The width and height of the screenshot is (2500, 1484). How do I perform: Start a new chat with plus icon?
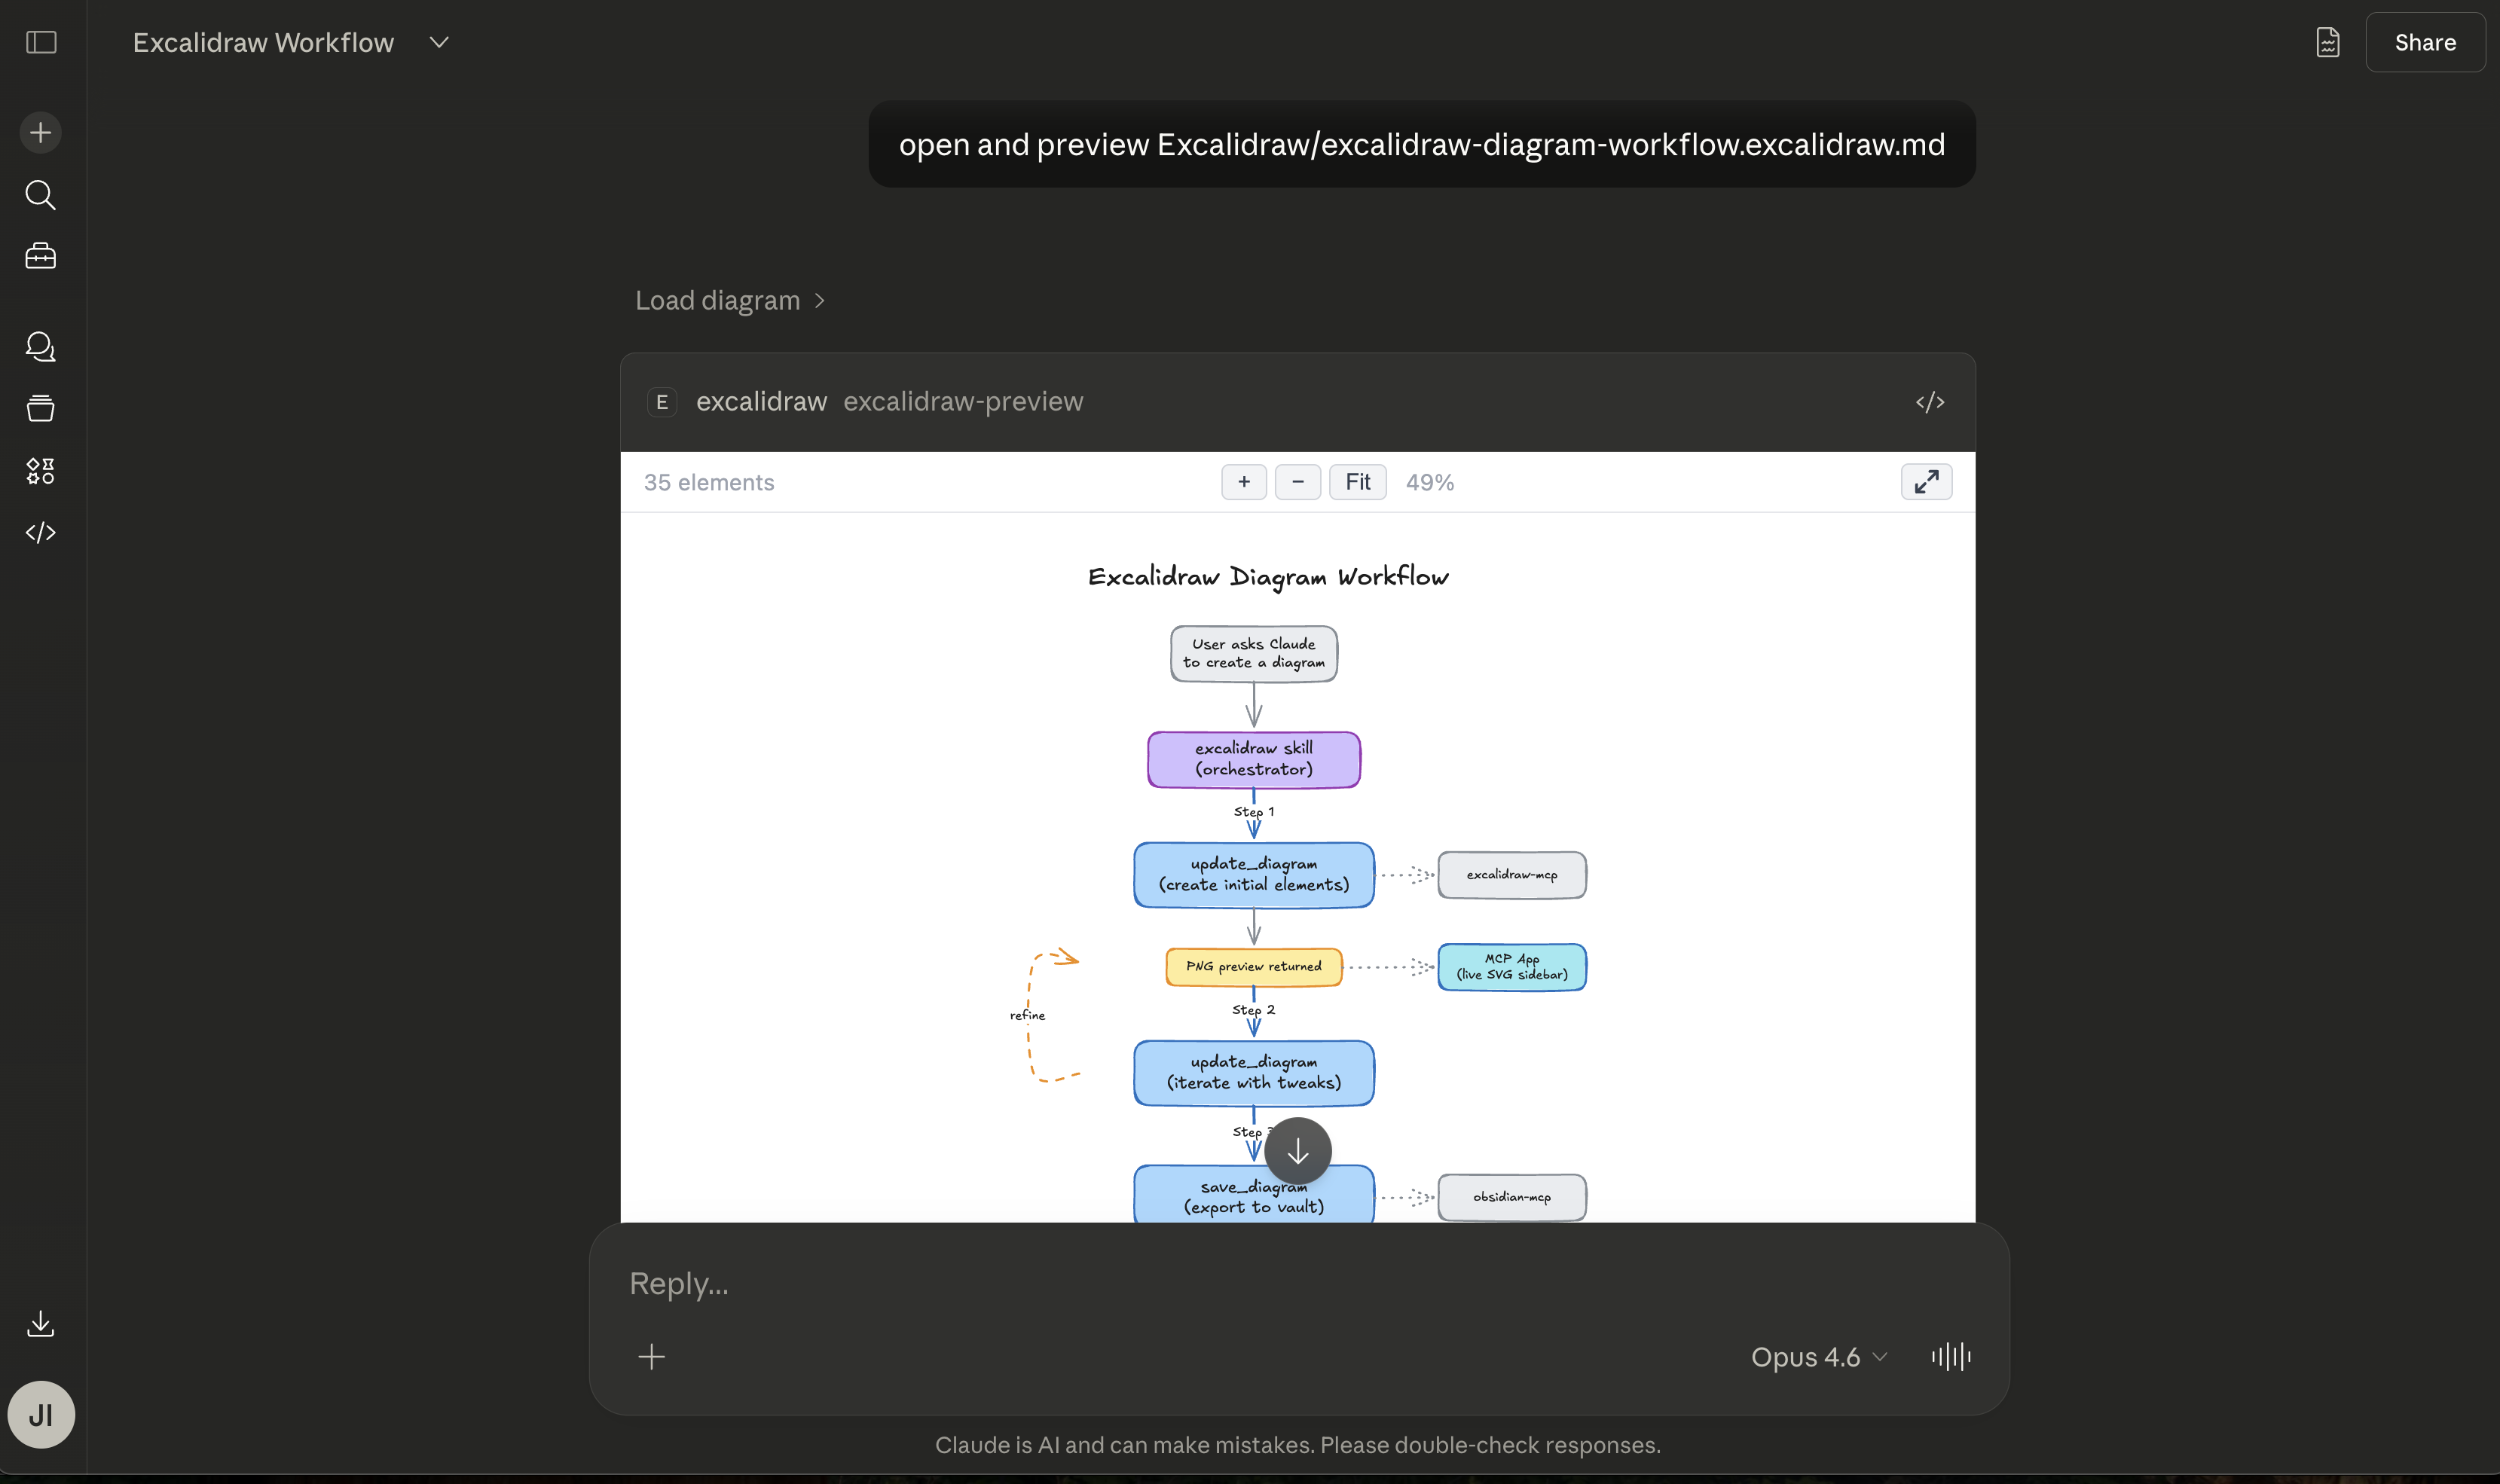tap(41, 133)
